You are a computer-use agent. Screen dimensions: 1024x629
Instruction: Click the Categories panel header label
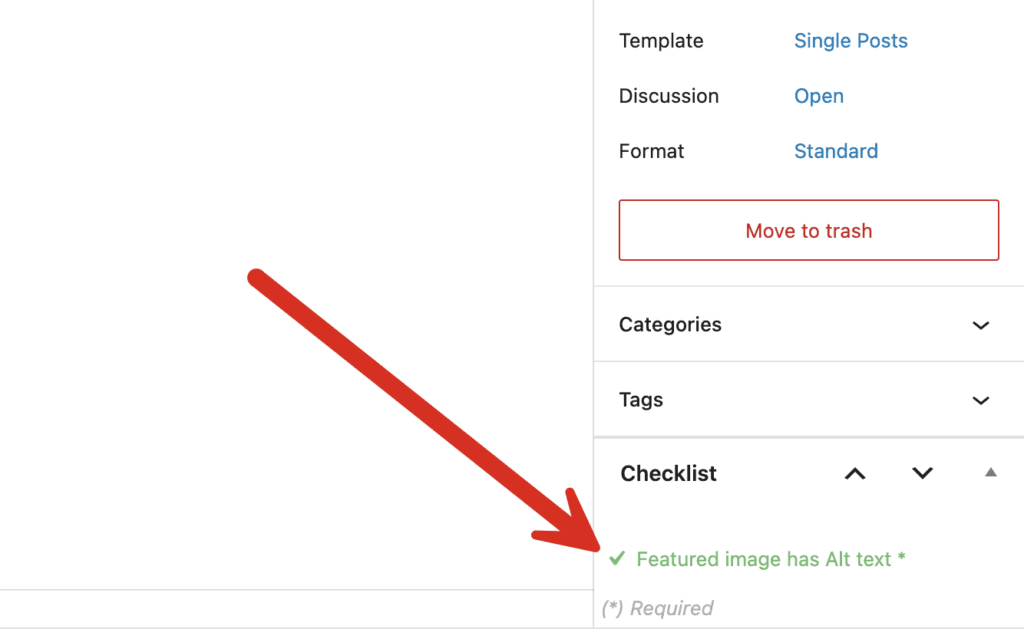coord(670,324)
